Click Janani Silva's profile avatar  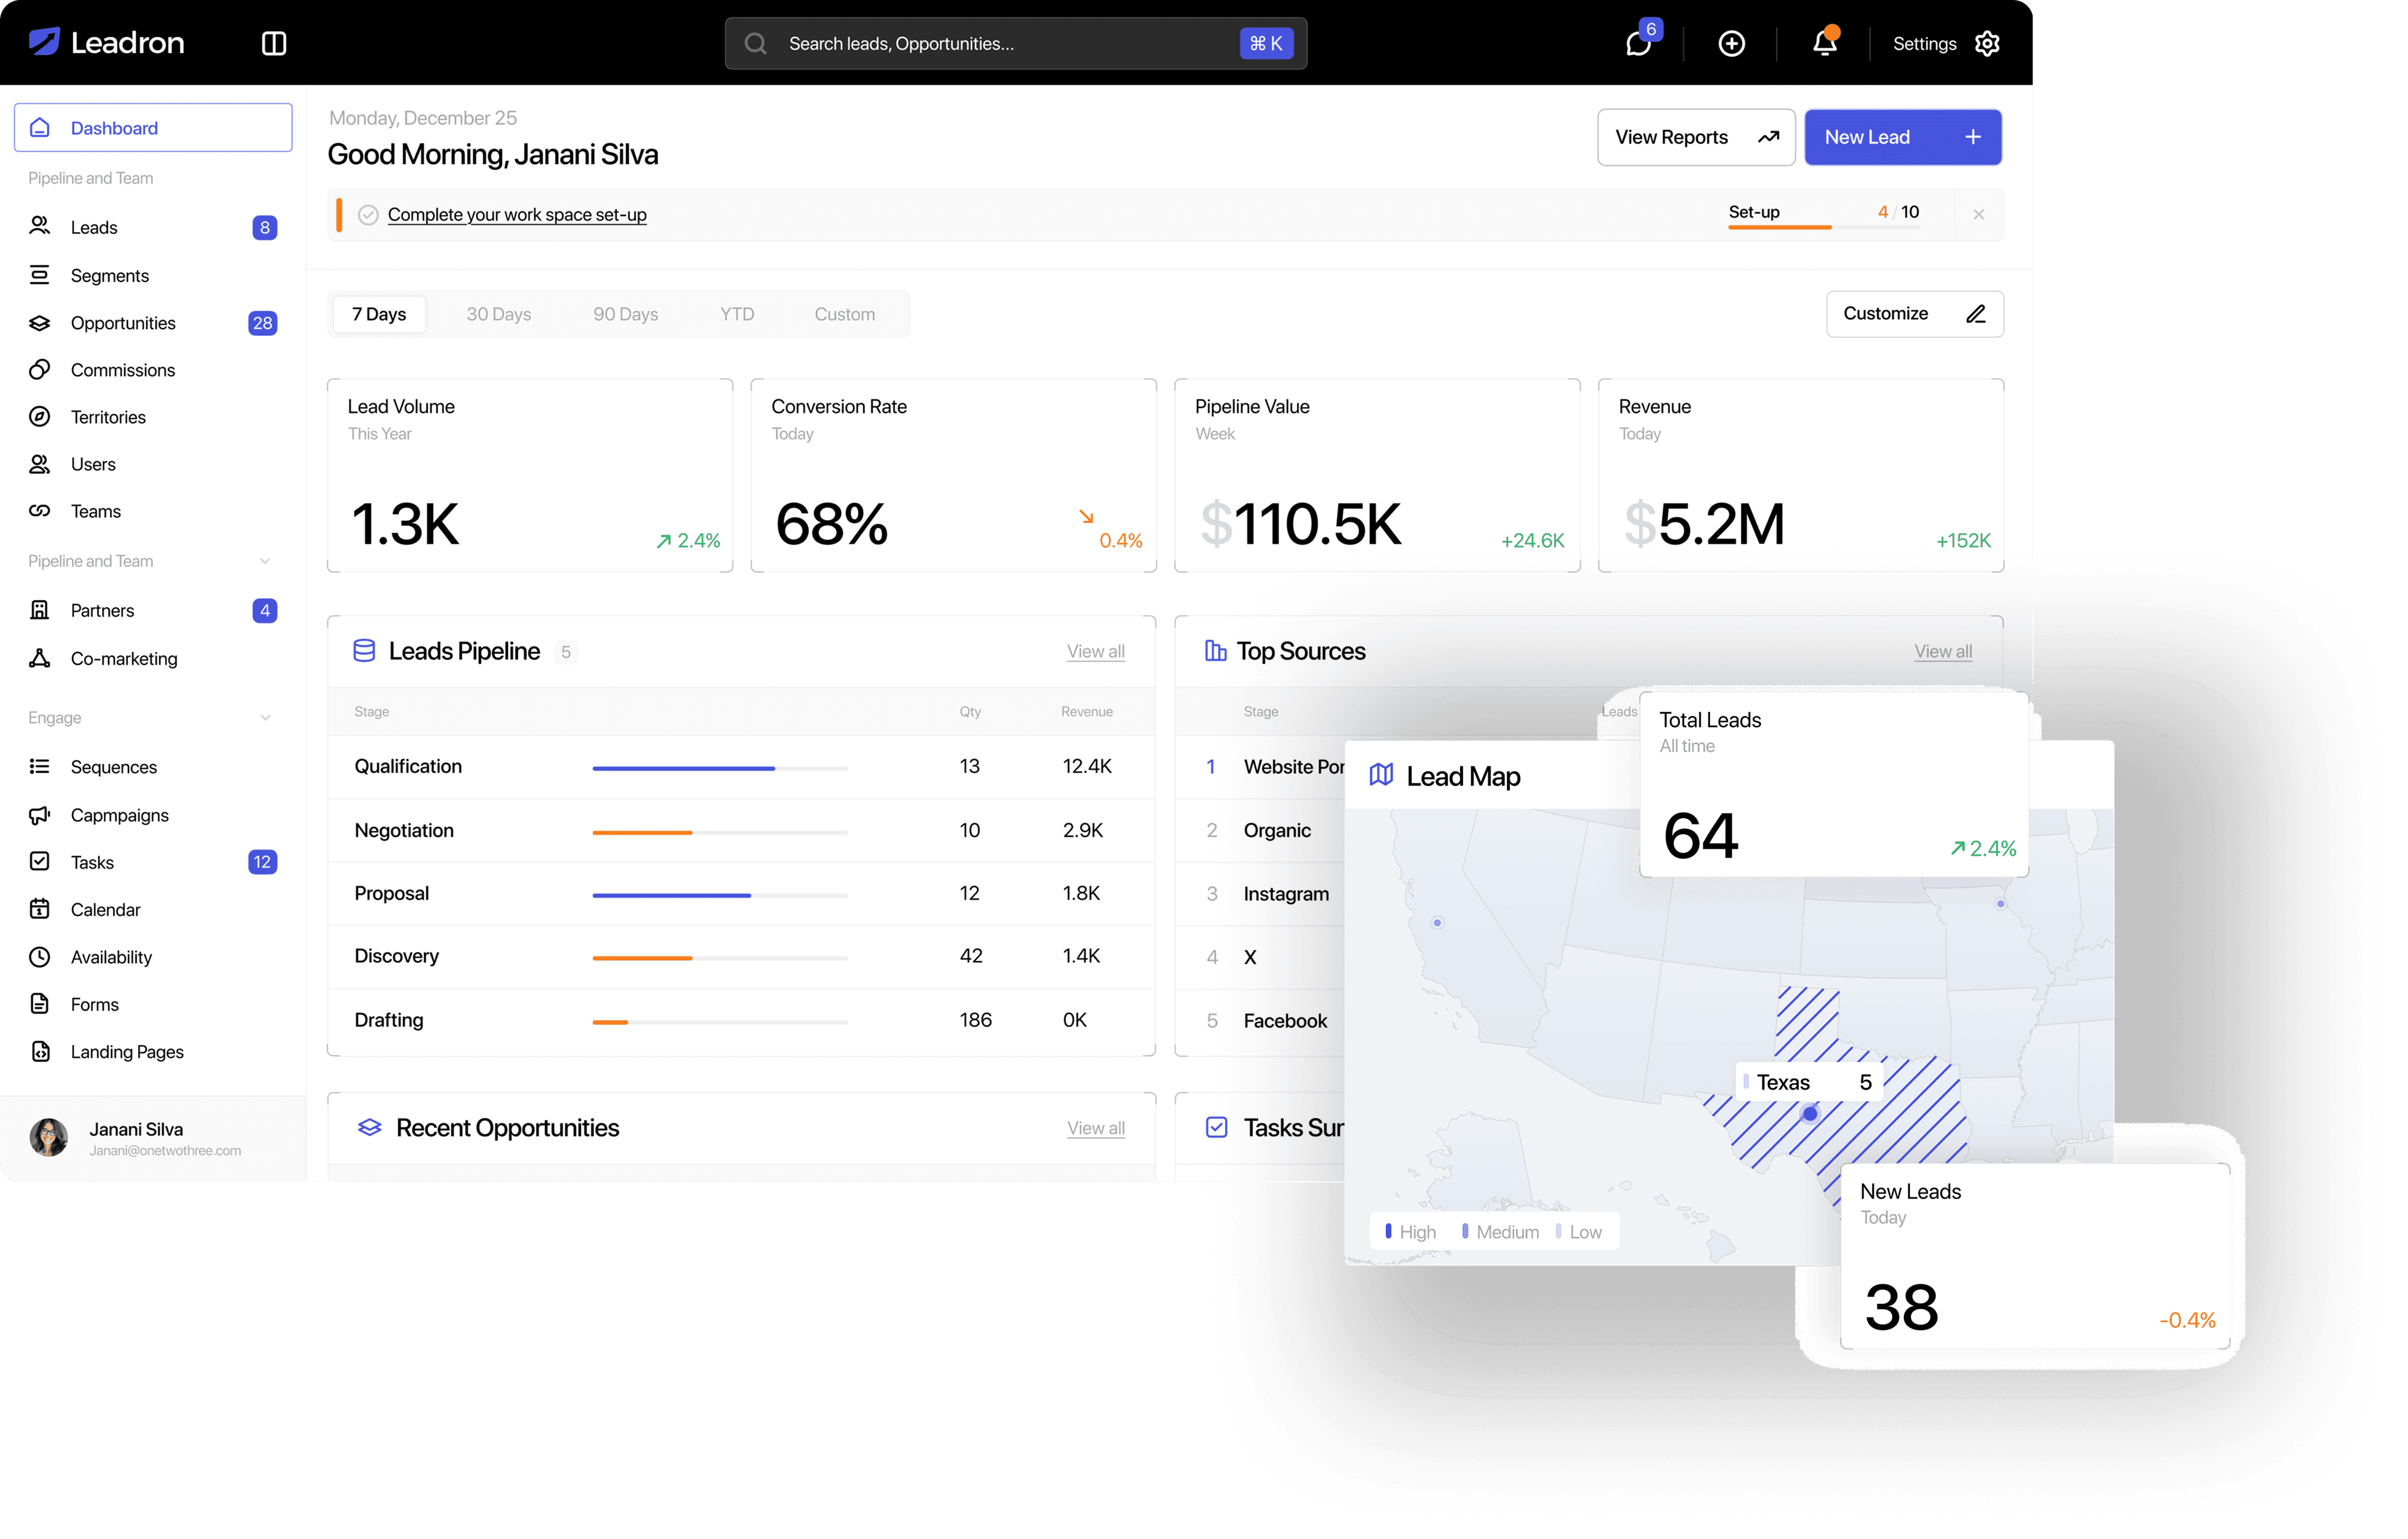[48, 1137]
